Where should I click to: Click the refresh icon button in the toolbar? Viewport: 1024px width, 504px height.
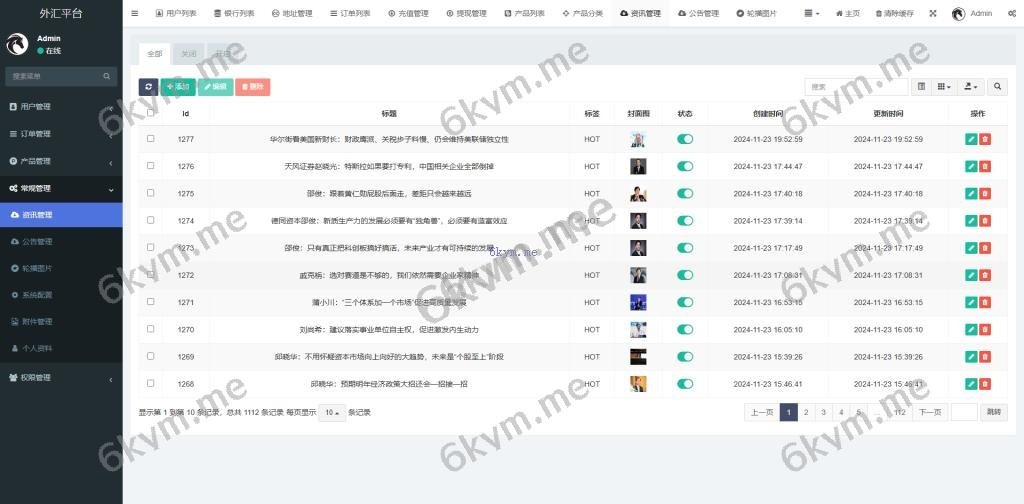point(148,87)
